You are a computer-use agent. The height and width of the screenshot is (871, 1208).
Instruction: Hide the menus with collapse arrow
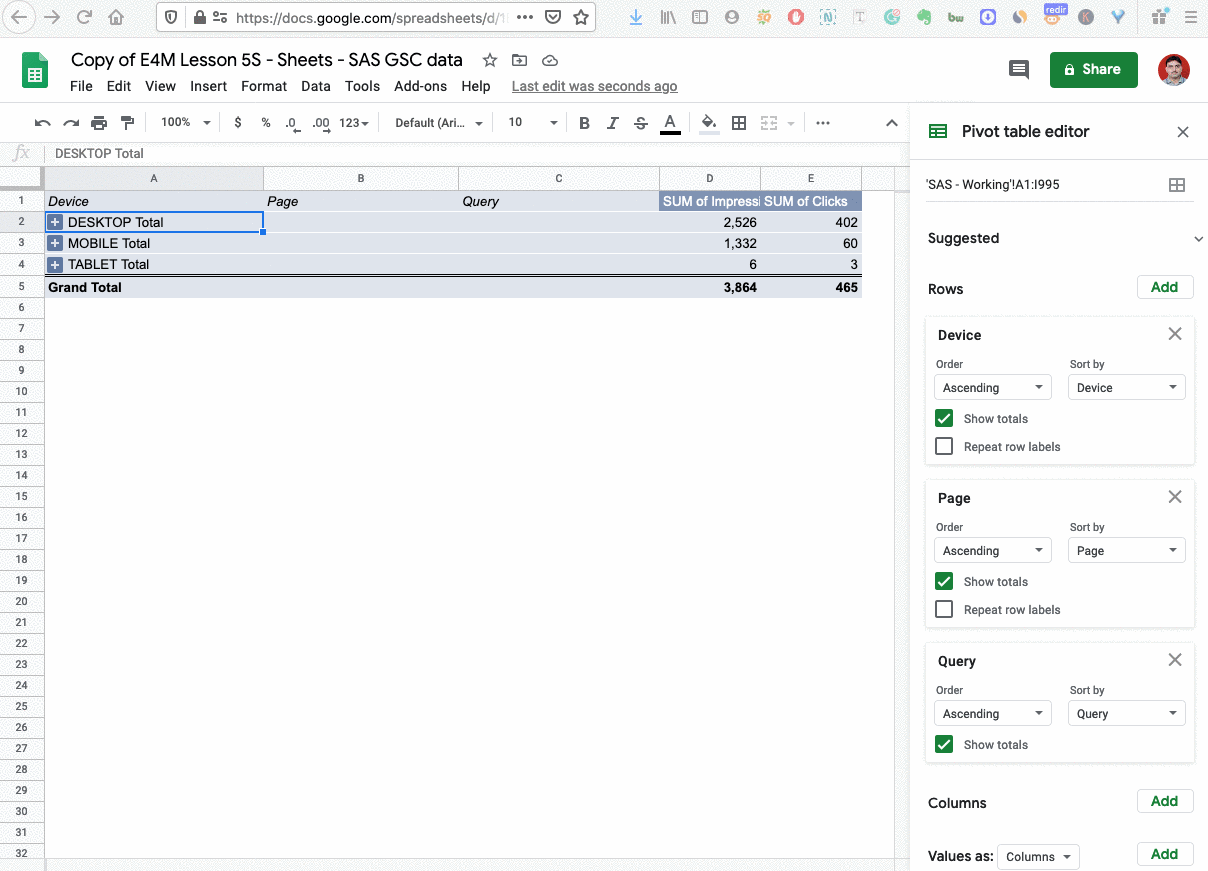tap(892, 123)
